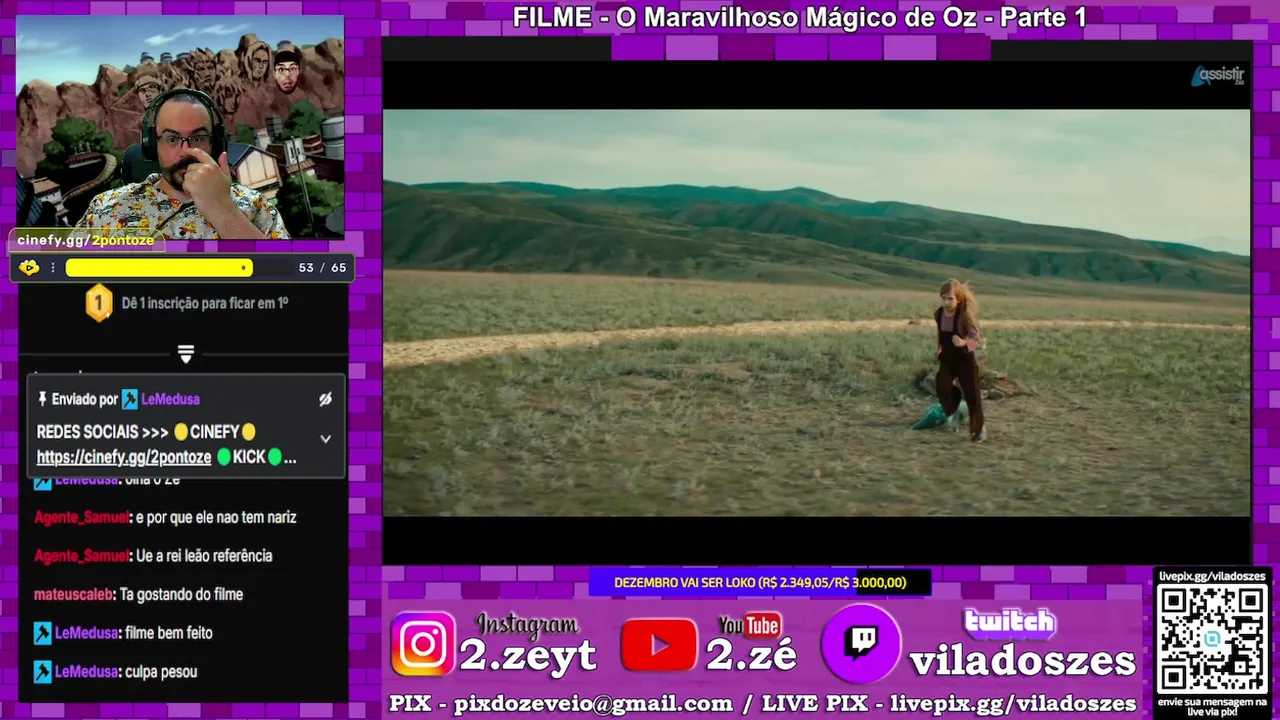Click the livepix QR code
Viewport: 1280px width, 720px height.
pyautogui.click(x=1213, y=638)
